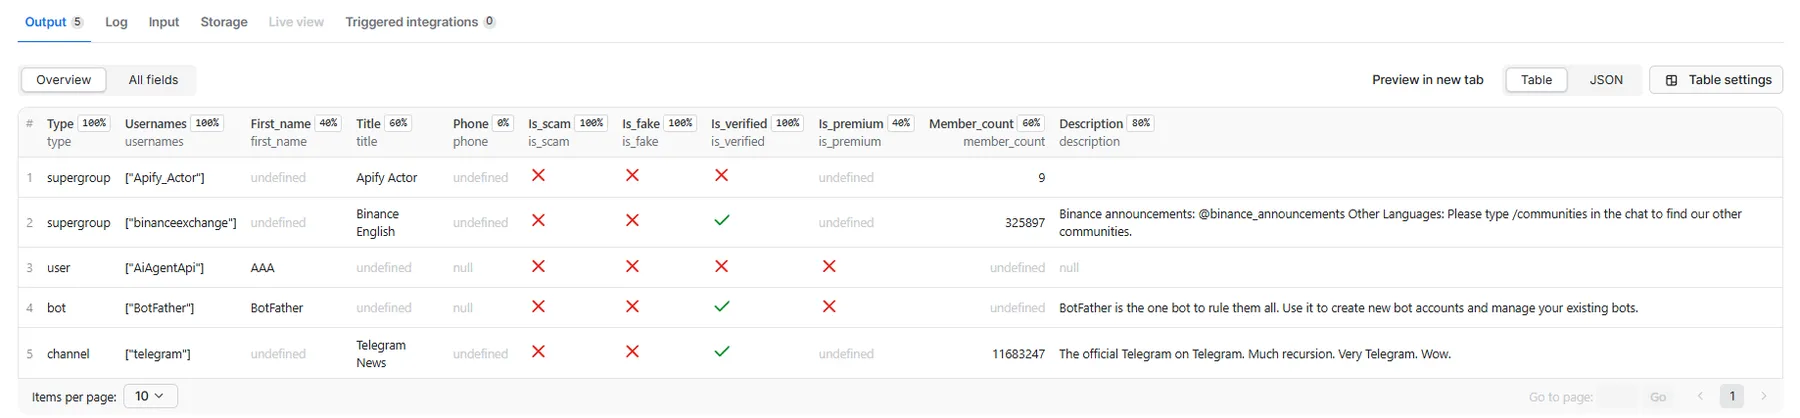Click green verified checkmark in Binance English row
This screenshot has width=1800, height=418.
721,220
